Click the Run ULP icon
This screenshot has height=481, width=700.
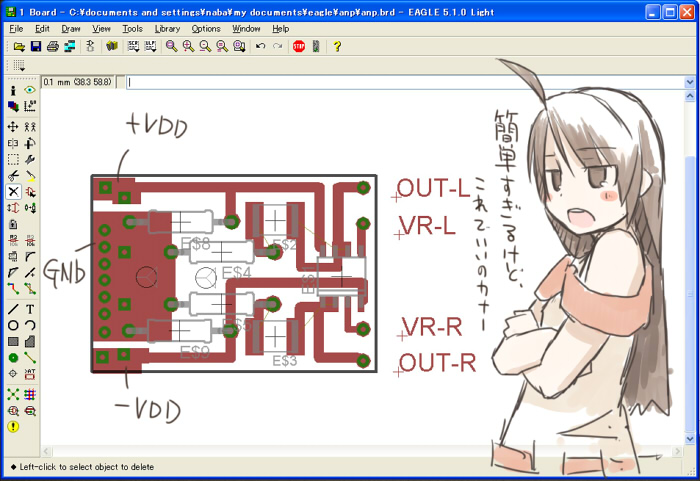click(x=150, y=46)
